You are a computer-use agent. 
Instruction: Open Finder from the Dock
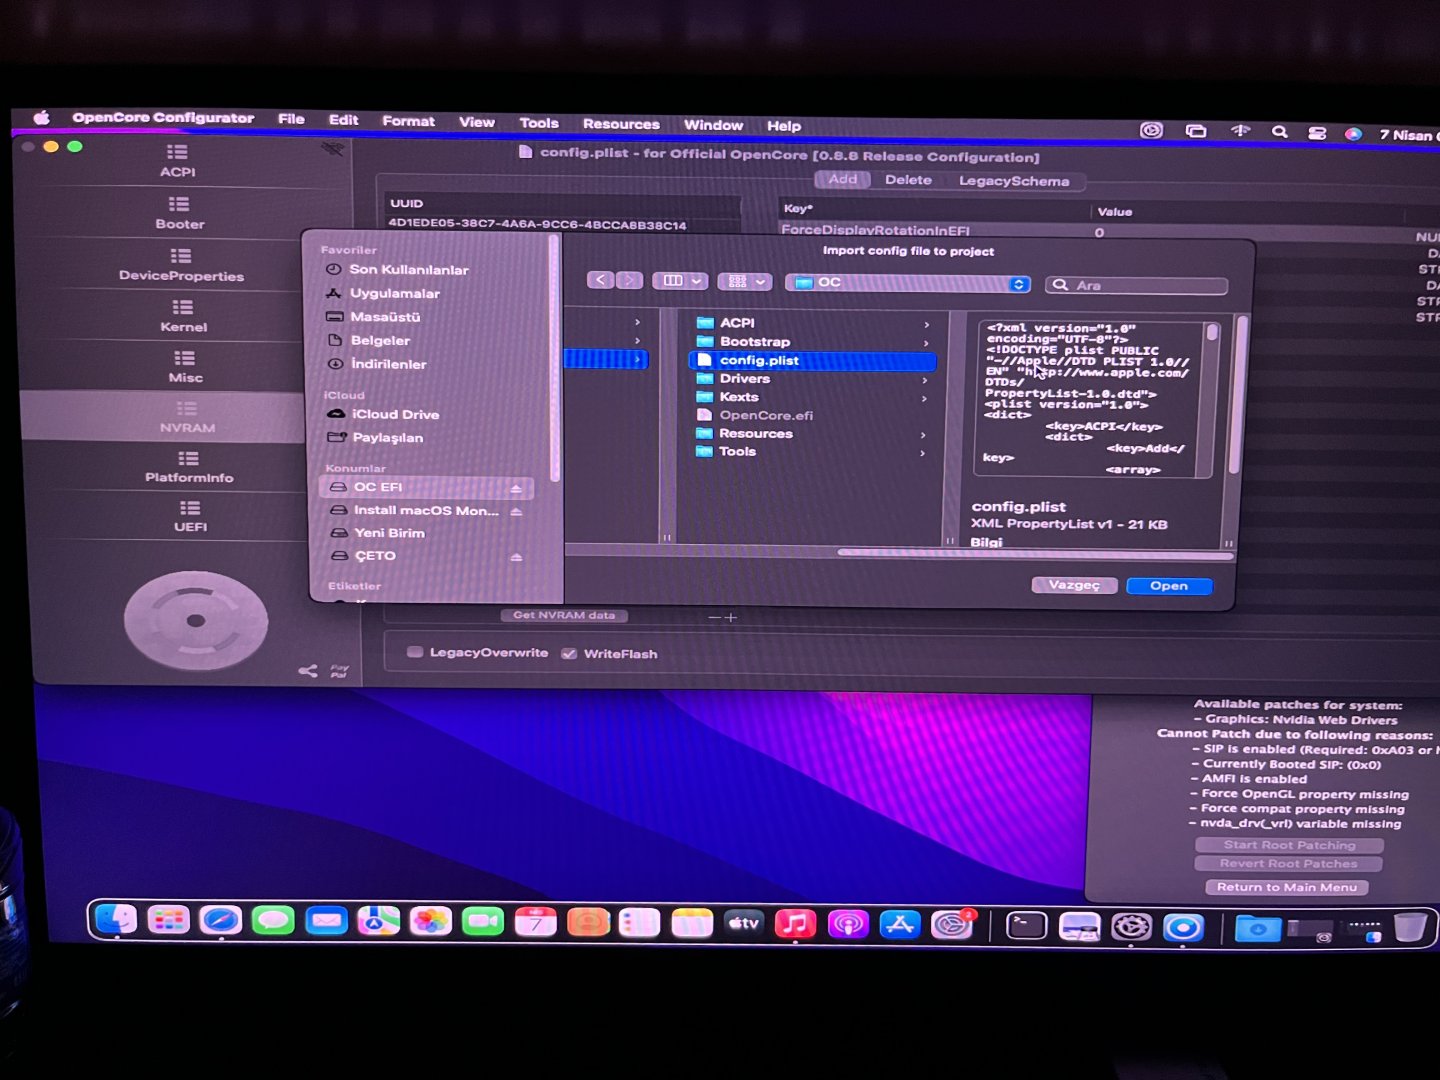coord(116,919)
